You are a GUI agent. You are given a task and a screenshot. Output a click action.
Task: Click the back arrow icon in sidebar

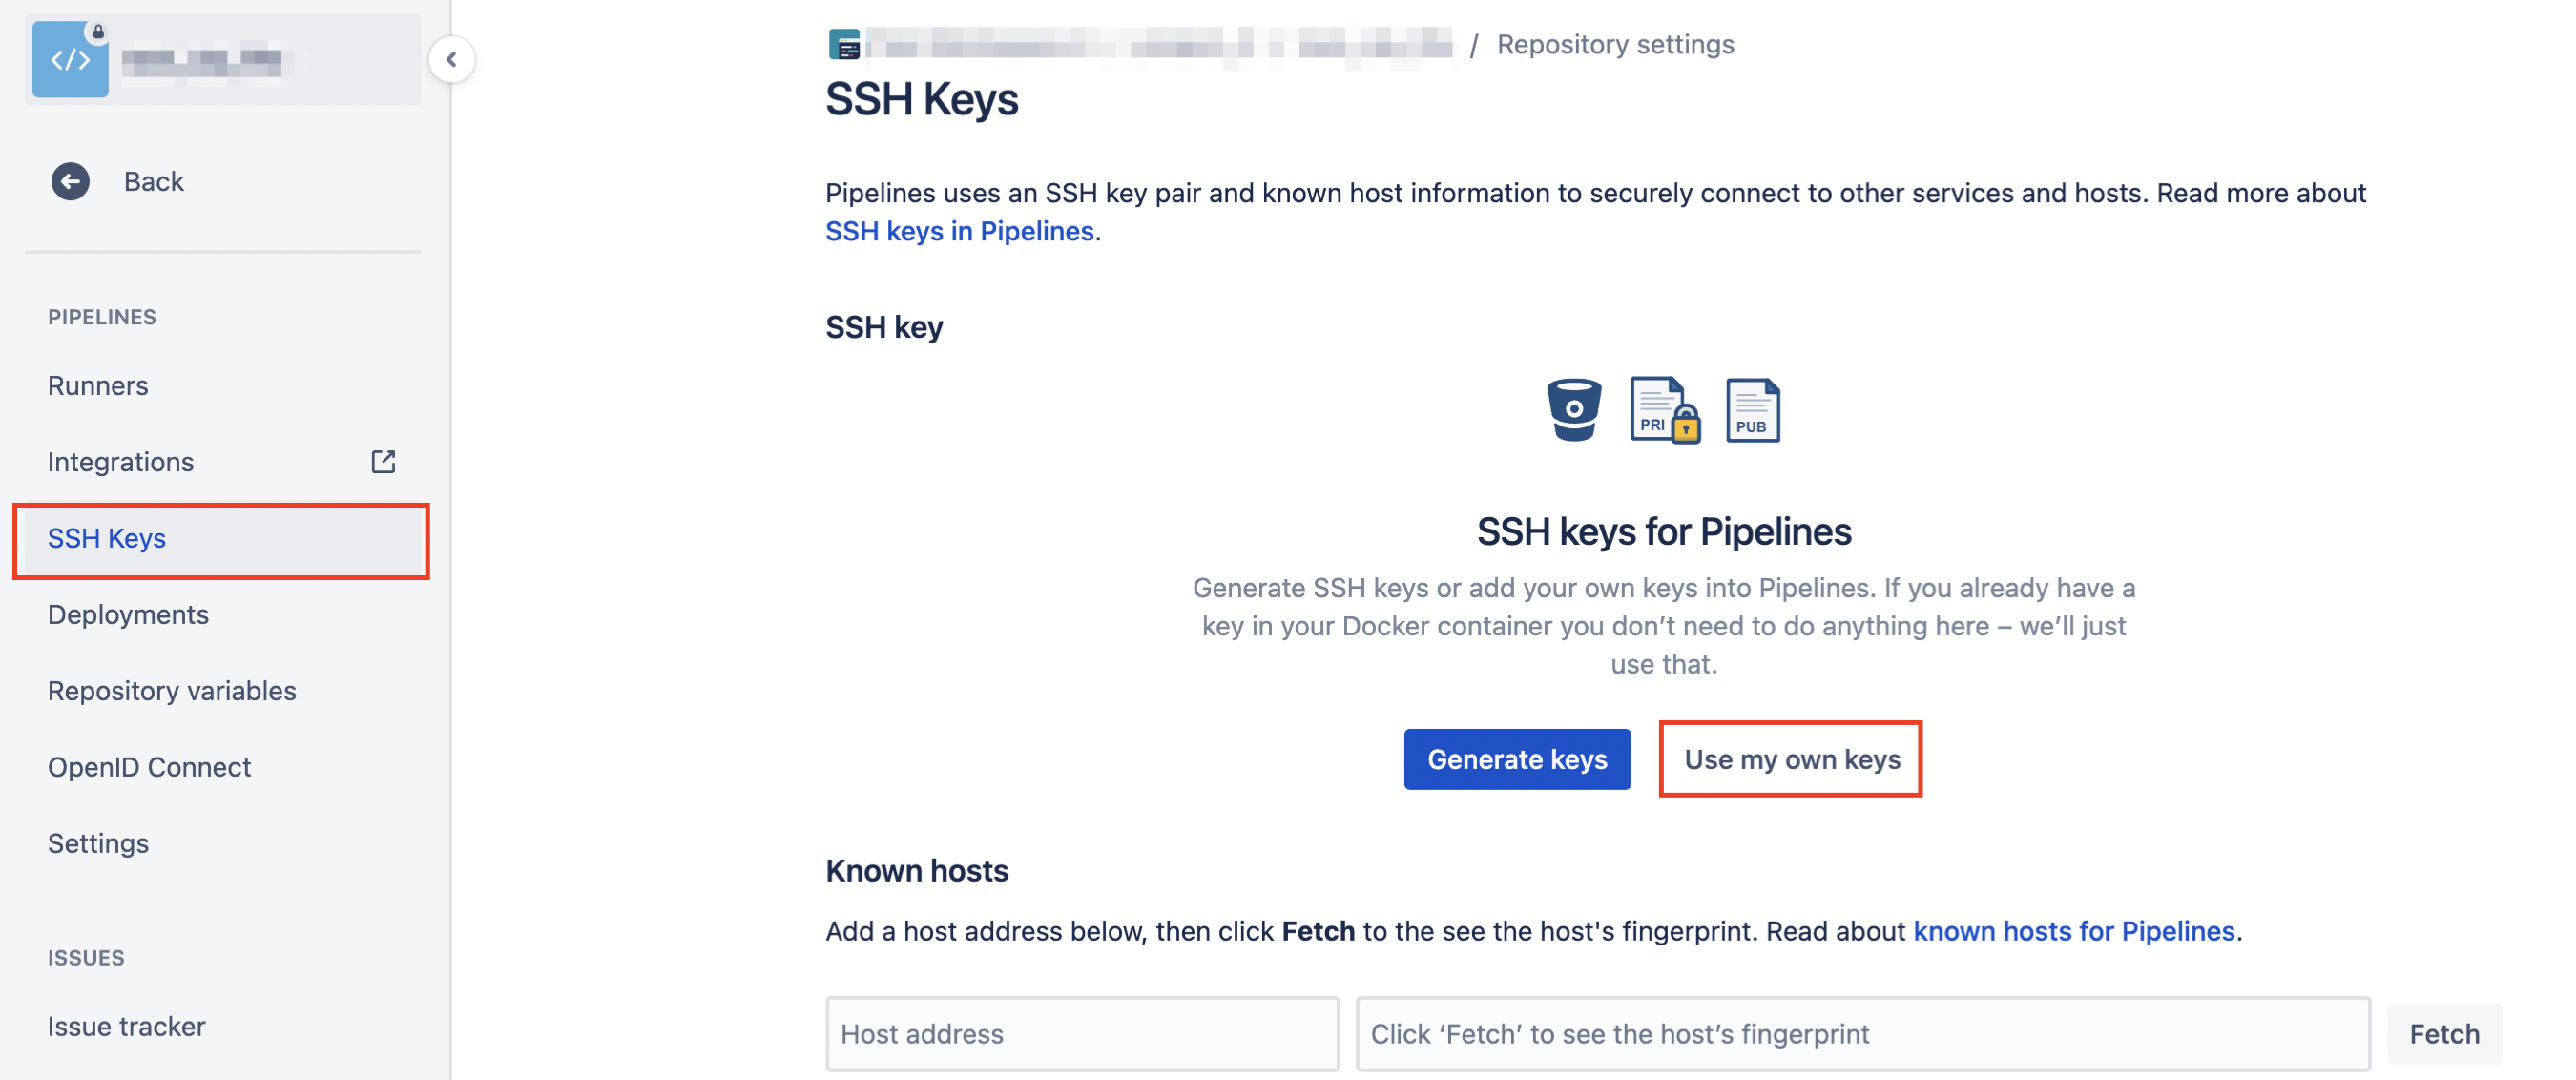point(69,181)
